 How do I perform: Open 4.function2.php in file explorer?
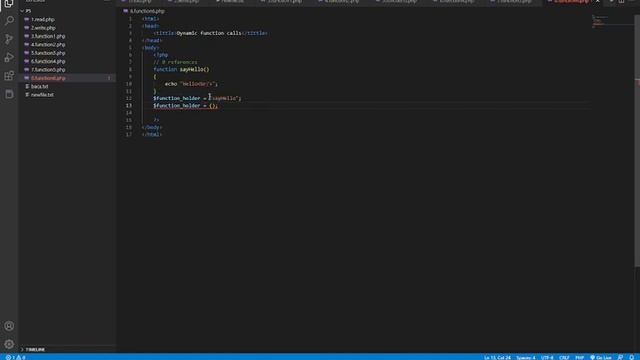click(x=48, y=44)
